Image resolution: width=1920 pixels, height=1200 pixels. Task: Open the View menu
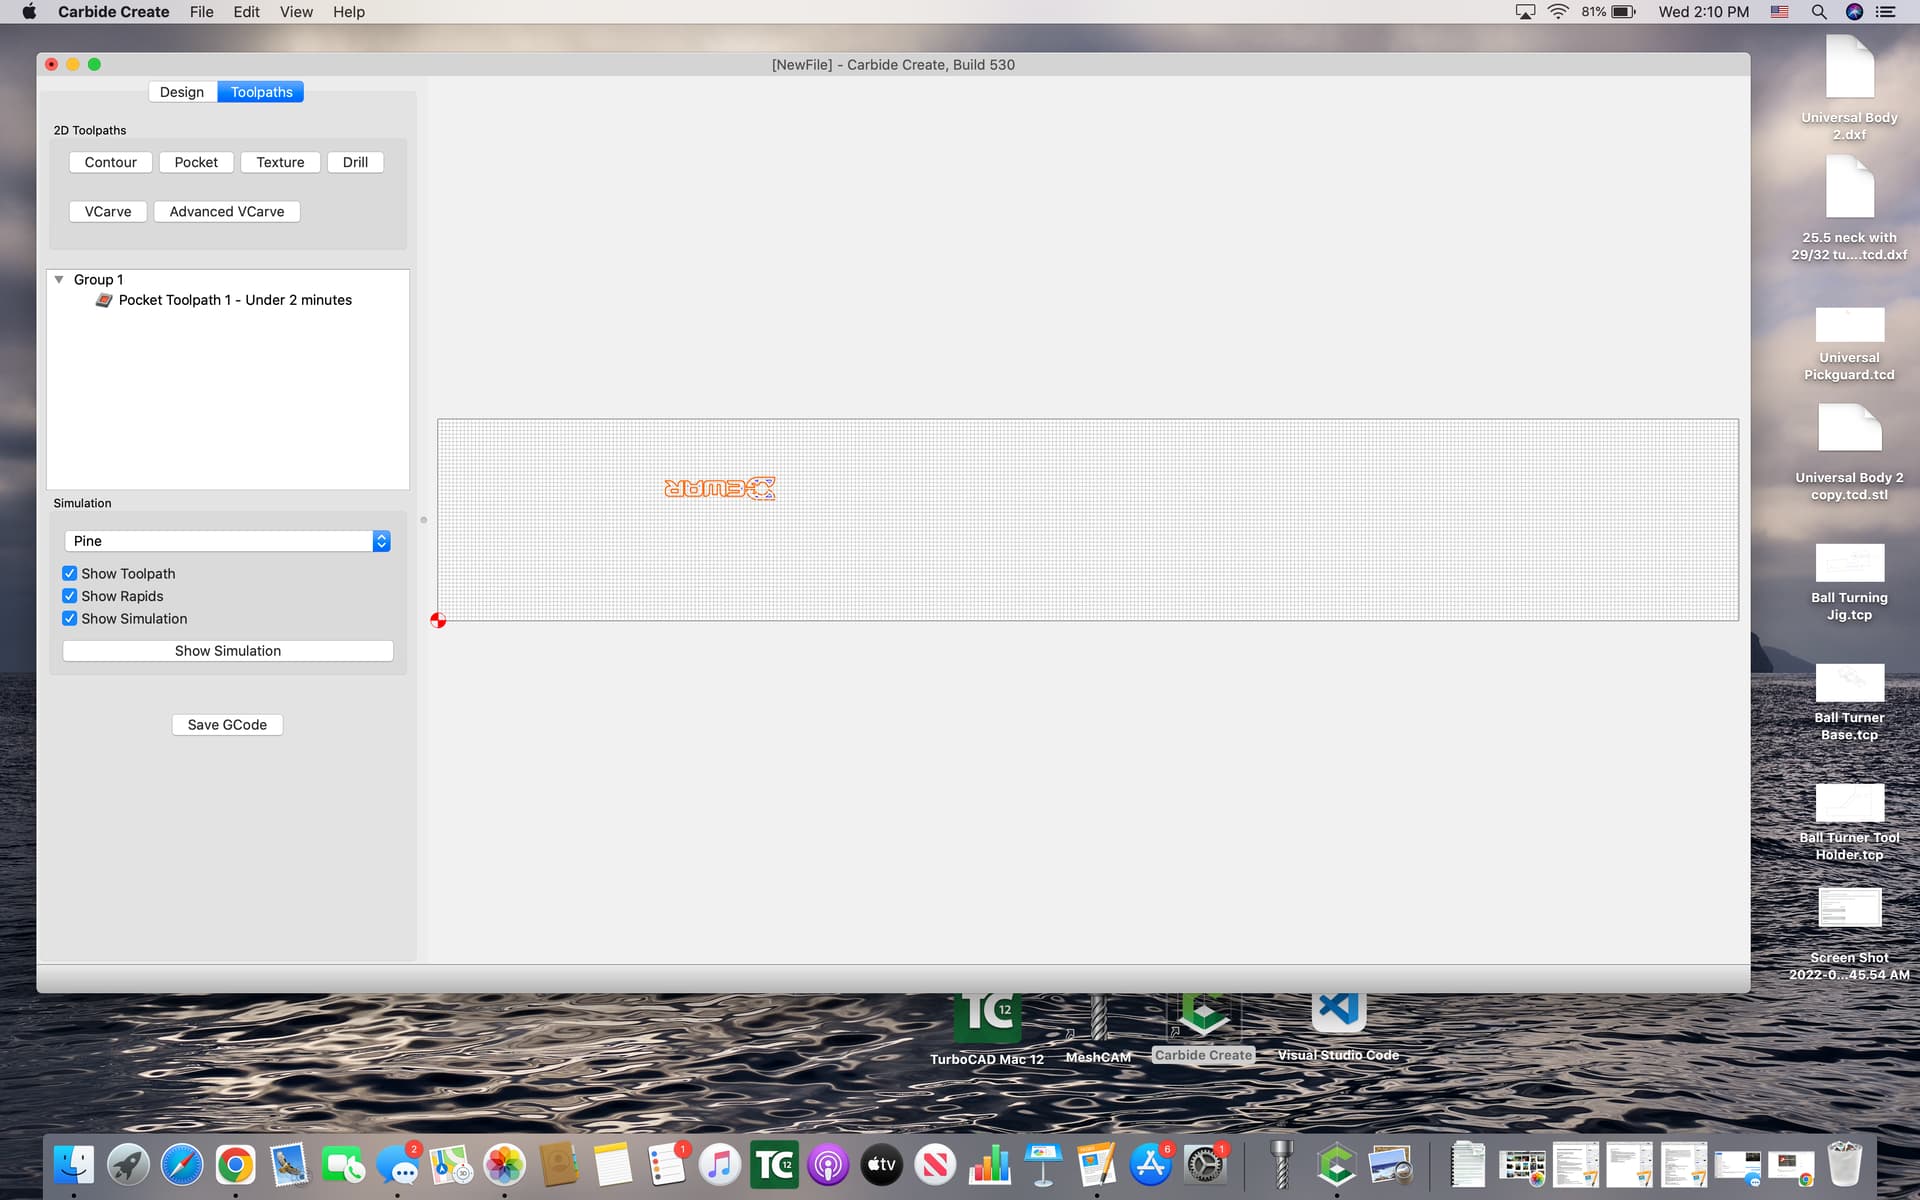[x=296, y=12]
